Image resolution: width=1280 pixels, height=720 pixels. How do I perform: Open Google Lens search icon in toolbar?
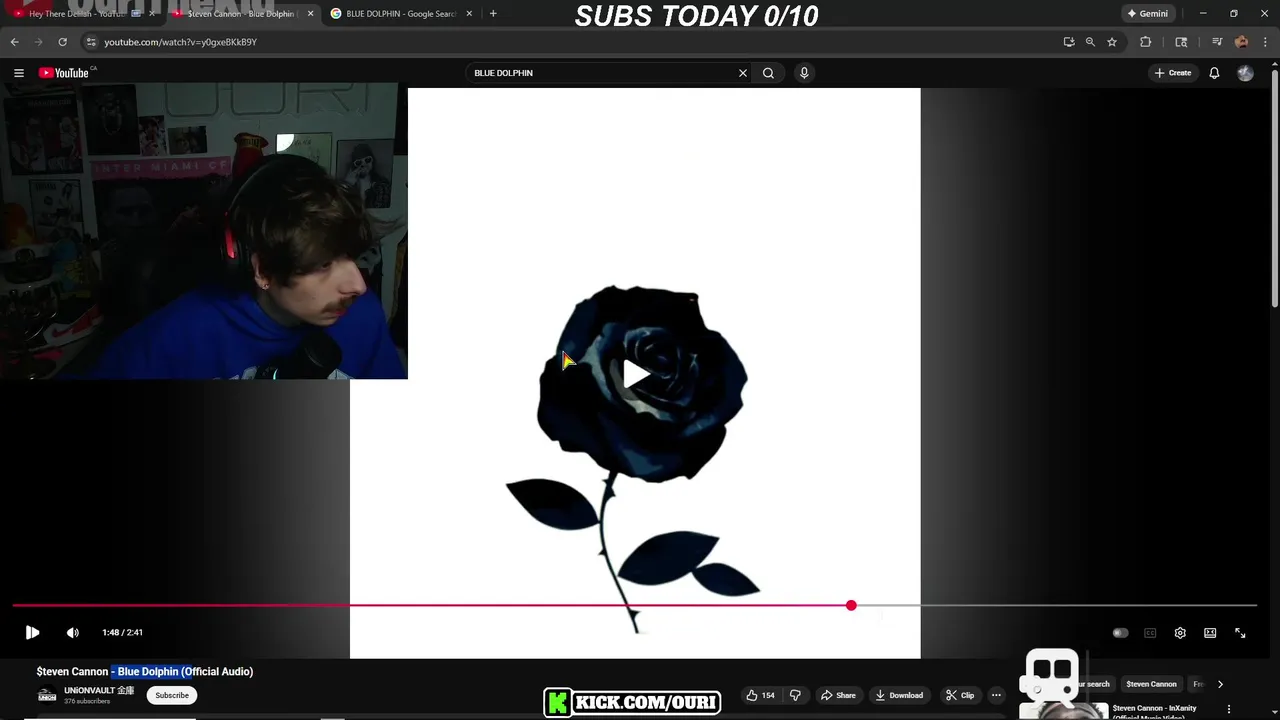(x=1181, y=42)
